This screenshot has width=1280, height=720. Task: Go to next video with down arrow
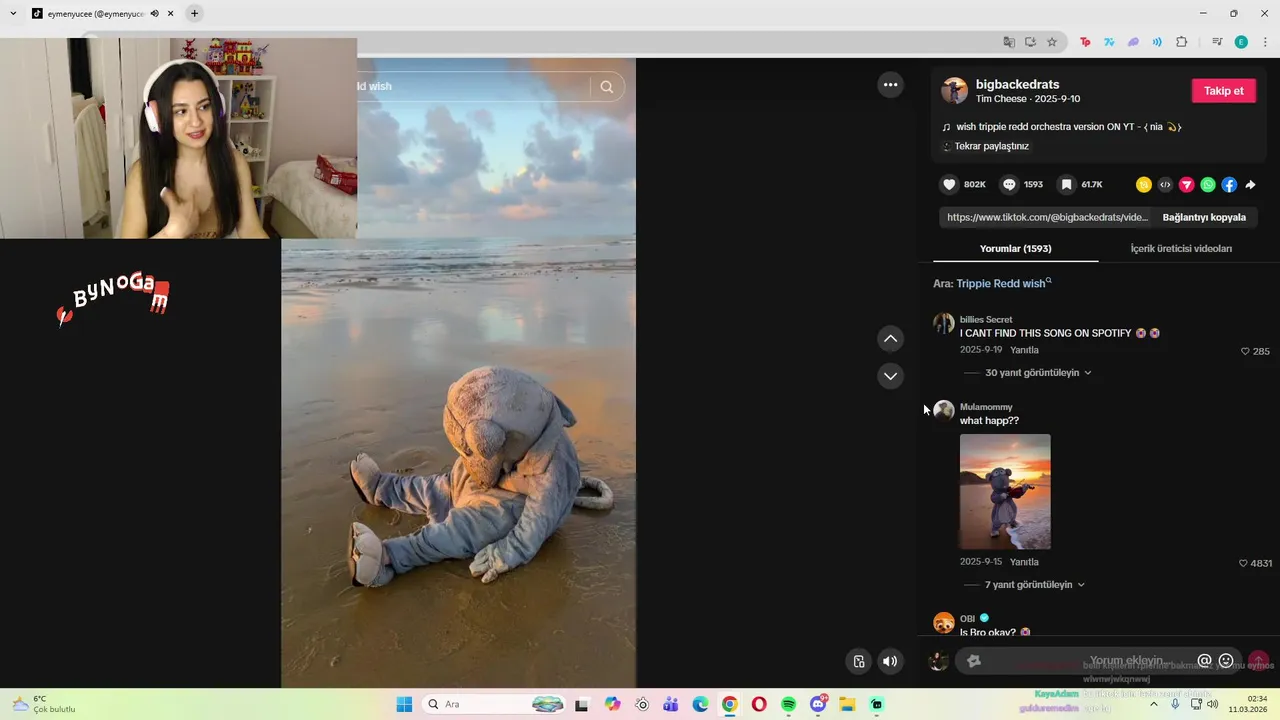click(890, 376)
